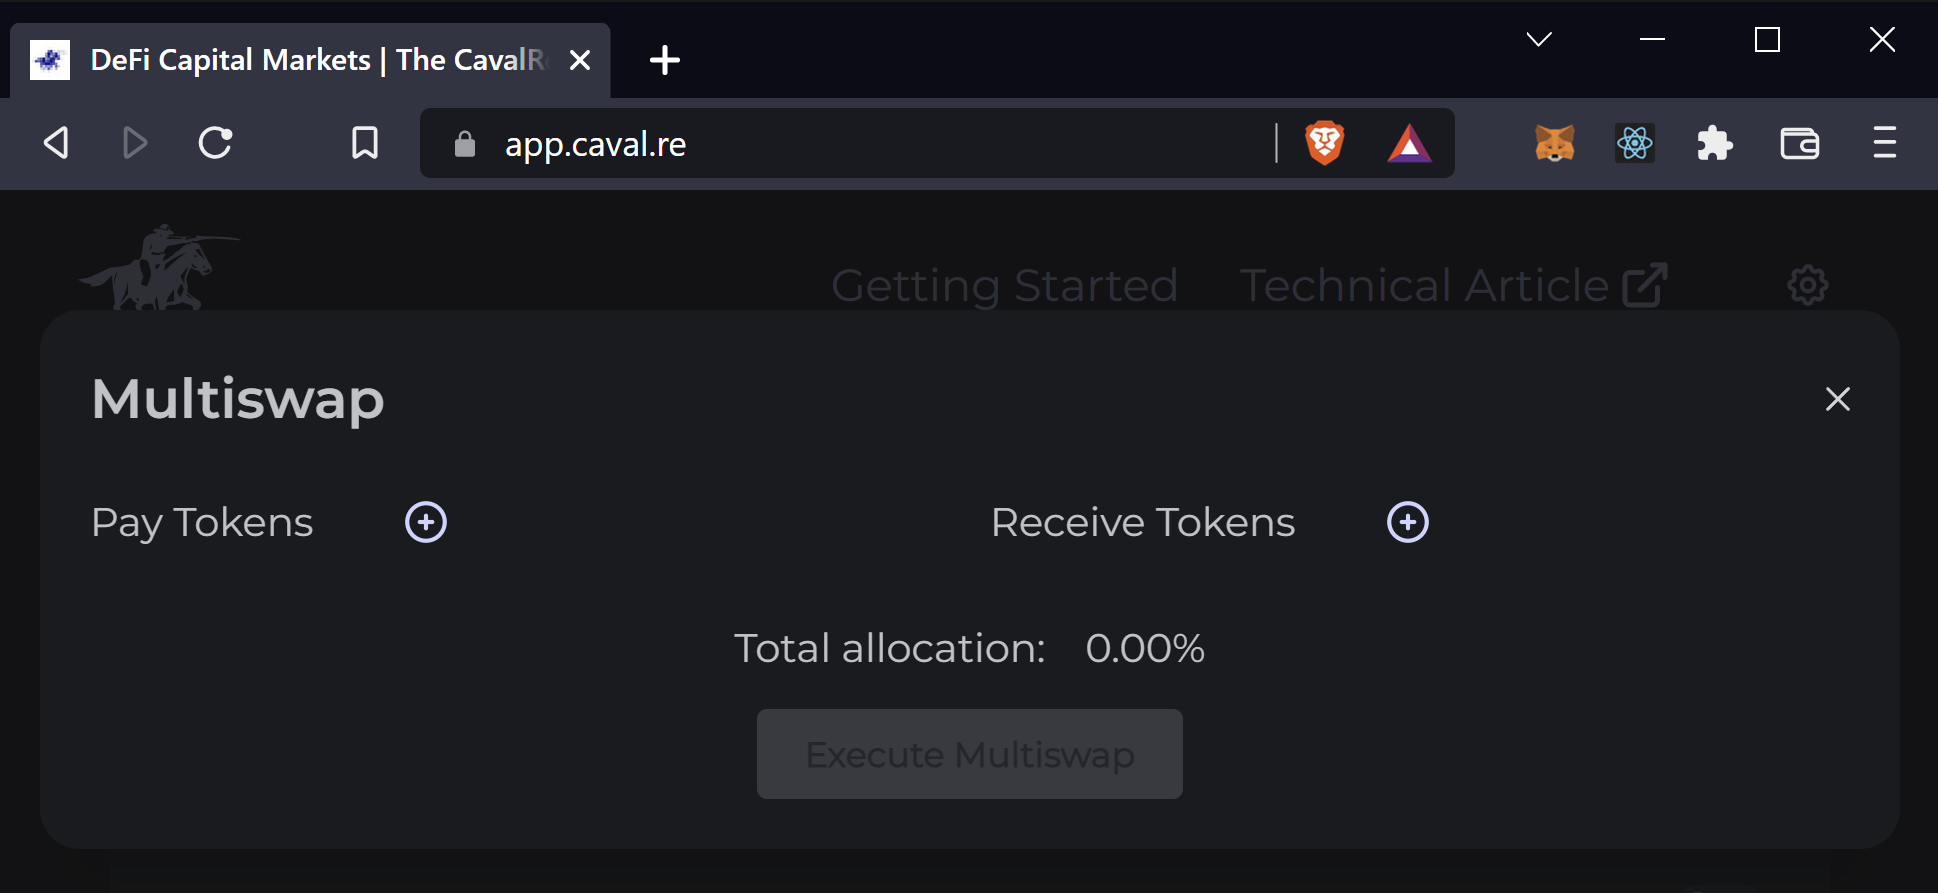
Task: Click the Execute Multiswap button
Action: click(970, 754)
